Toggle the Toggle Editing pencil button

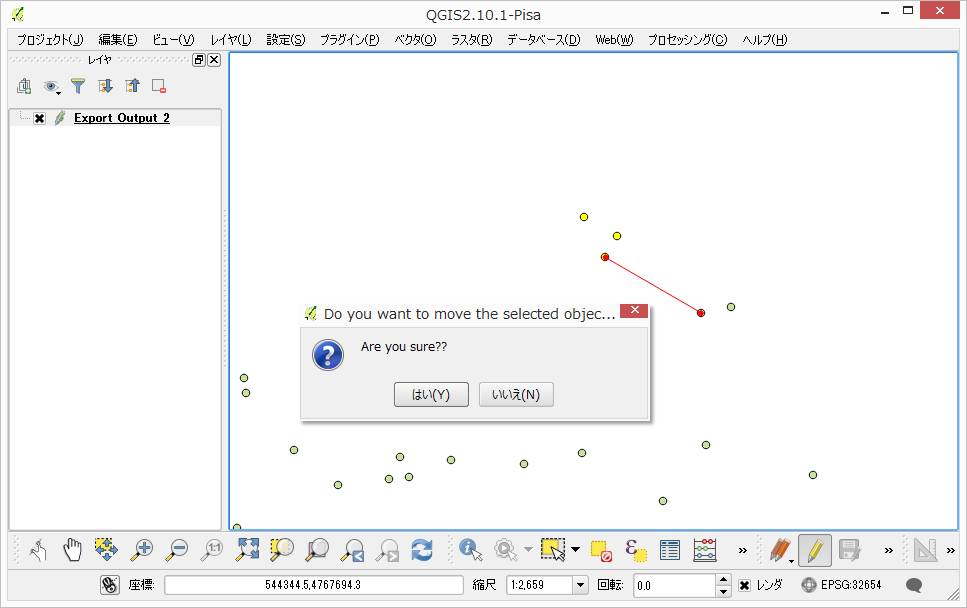(815, 550)
